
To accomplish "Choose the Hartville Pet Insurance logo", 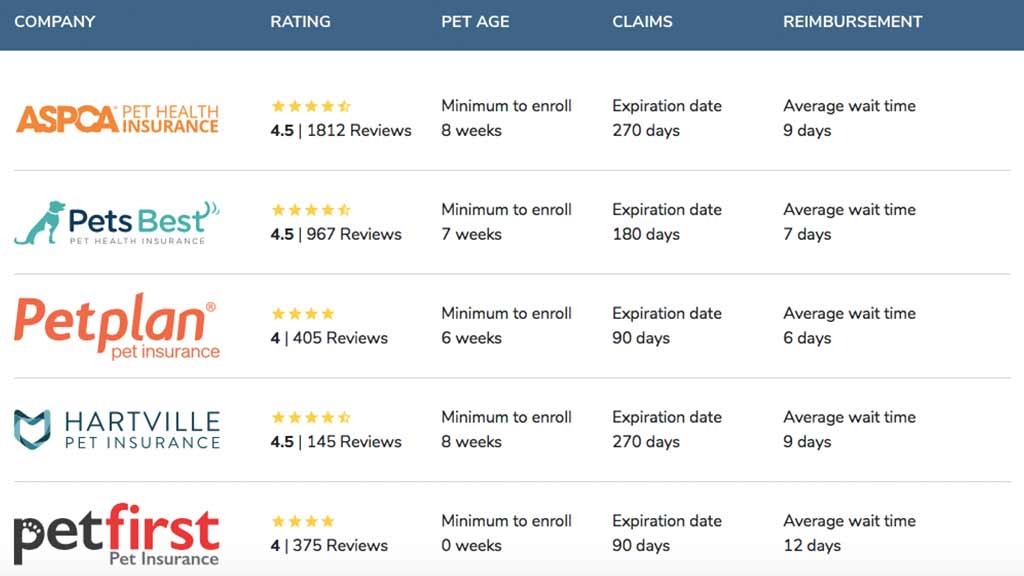I will point(117,430).
